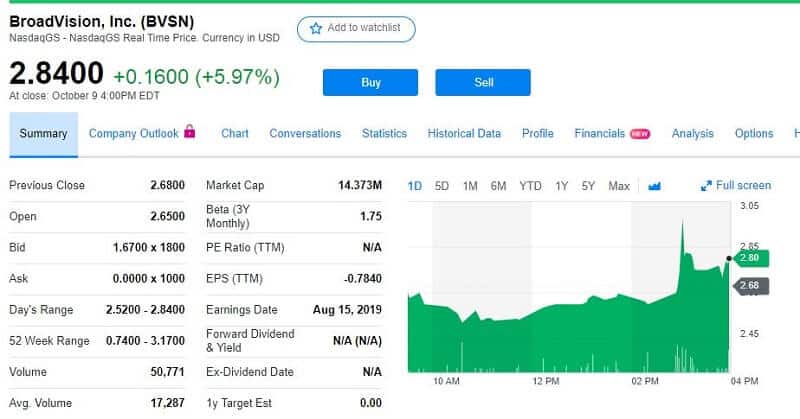This screenshot has width=800, height=419.
Task: Click the Bid value 1.6700 x 1800
Action: coord(148,248)
